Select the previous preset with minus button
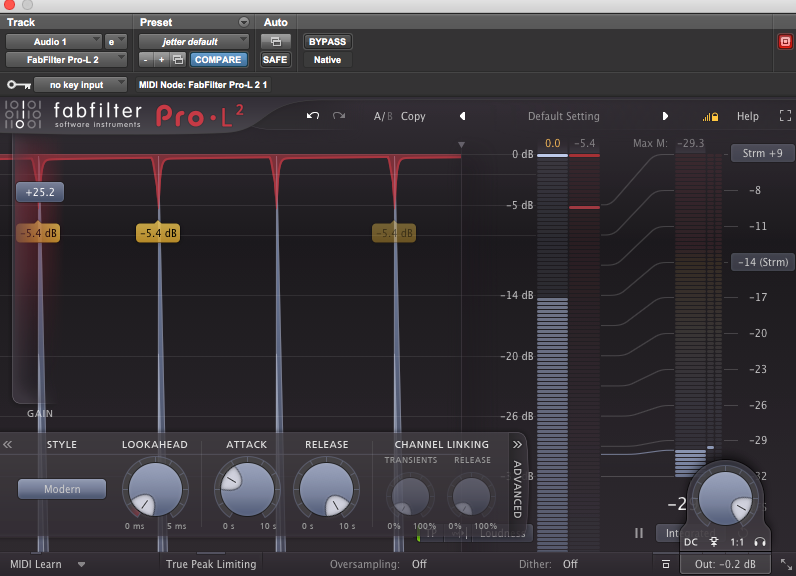 (146, 60)
